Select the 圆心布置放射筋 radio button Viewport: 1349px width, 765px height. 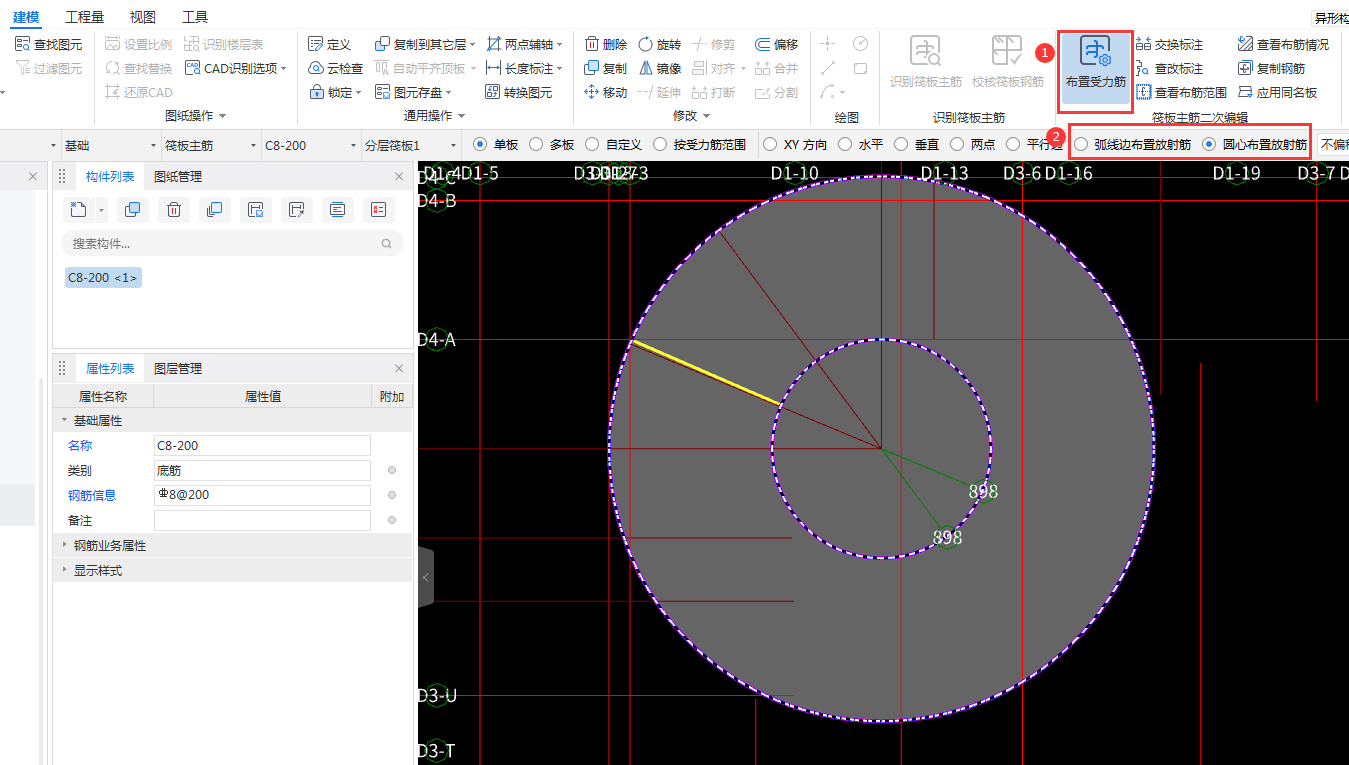pyautogui.click(x=1209, y=144)
